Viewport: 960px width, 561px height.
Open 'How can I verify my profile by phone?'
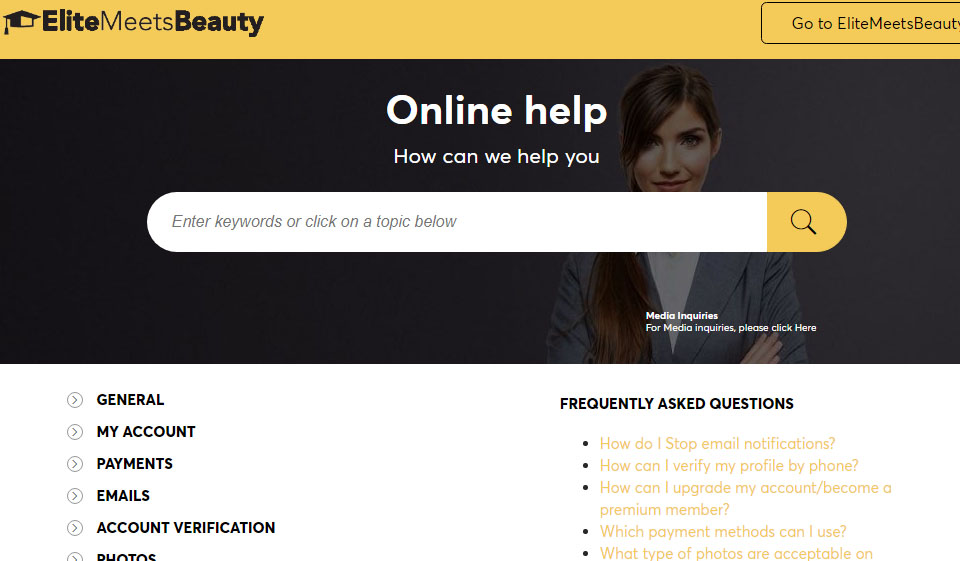729,465
